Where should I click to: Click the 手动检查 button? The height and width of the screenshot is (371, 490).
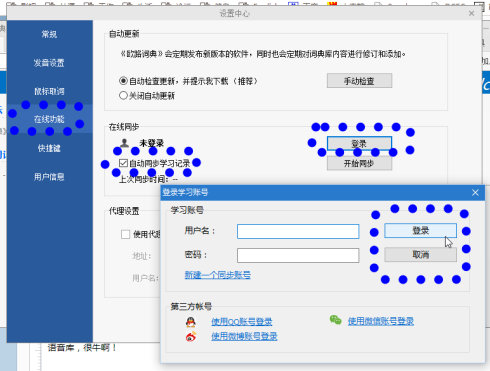(359, 81)
